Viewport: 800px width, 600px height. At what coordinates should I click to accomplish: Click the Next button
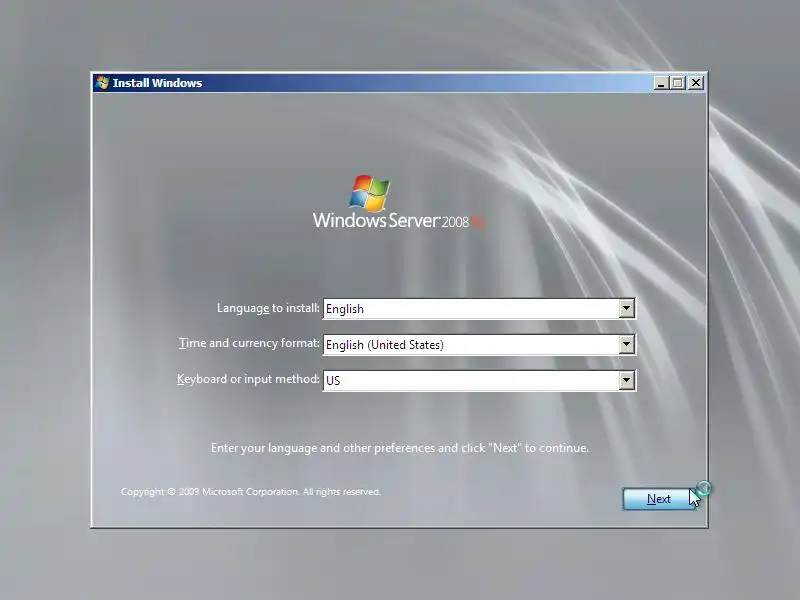pyautogui.click(x=659, y=498)
